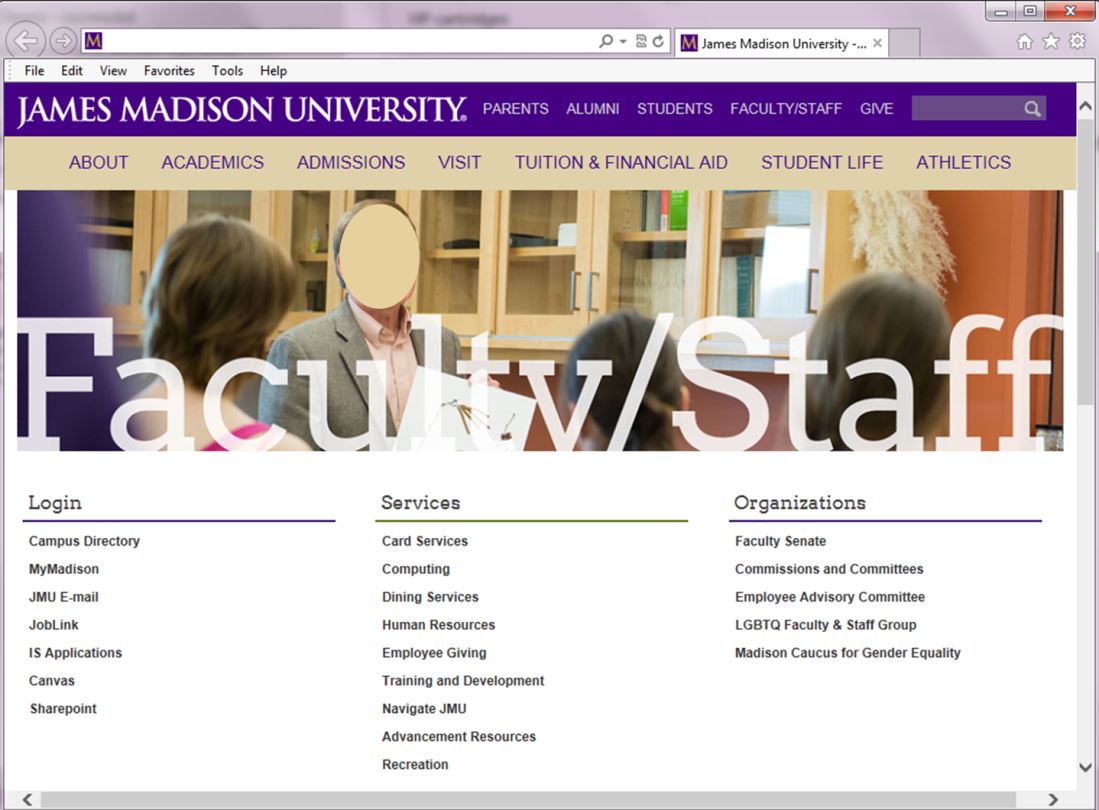Click the vertical scrollbar down arrow
The image size is (1099, 810).
pos(1085,767)
